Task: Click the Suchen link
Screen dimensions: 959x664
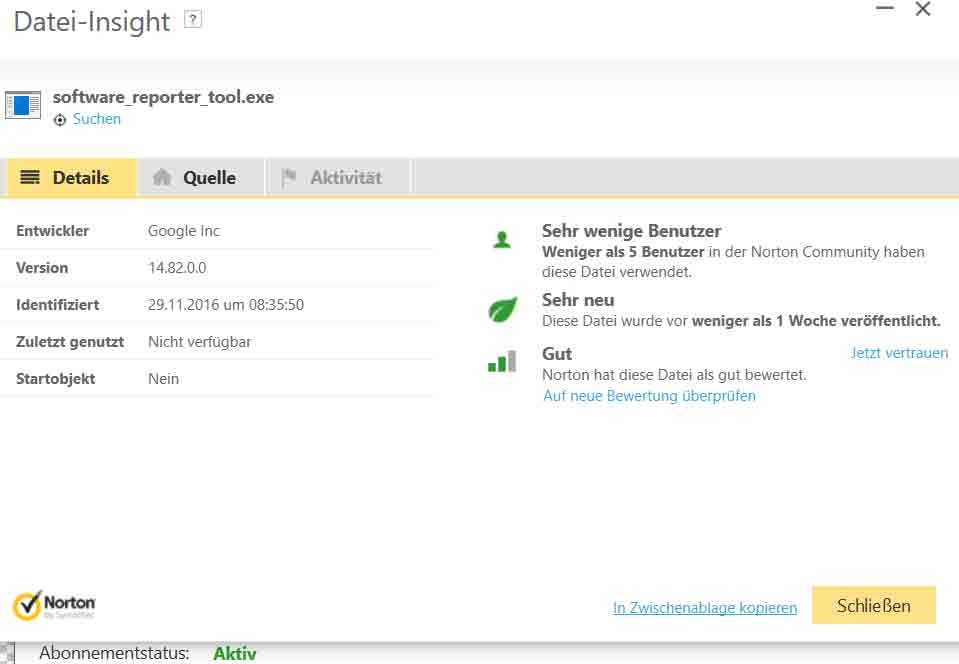Action: point(97,119)
